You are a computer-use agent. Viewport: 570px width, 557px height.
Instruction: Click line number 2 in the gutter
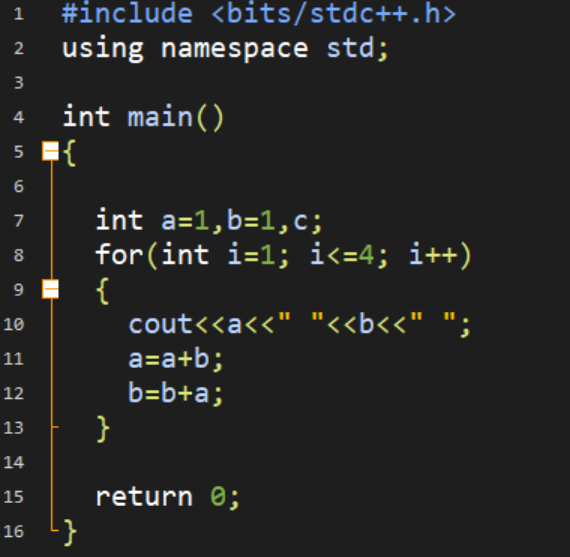(x=19, y=49)
